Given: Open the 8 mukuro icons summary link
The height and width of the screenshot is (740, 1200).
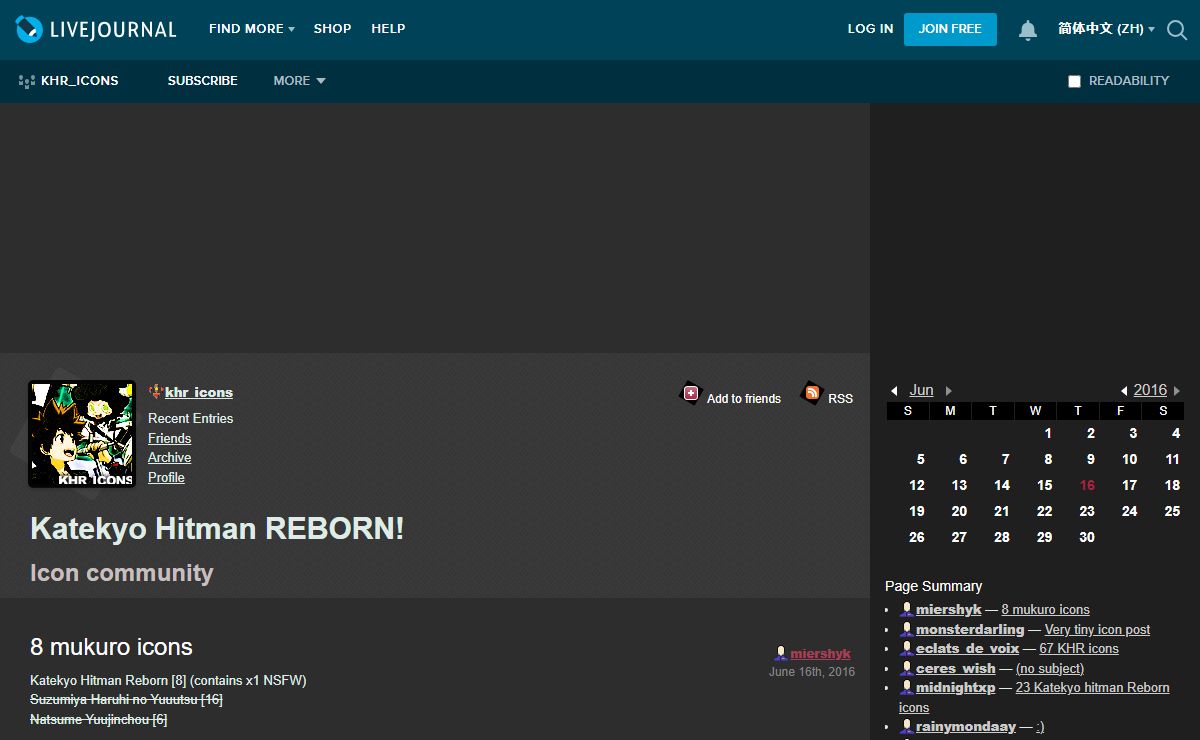Looking at the screenshot, I should point(1045,609).
